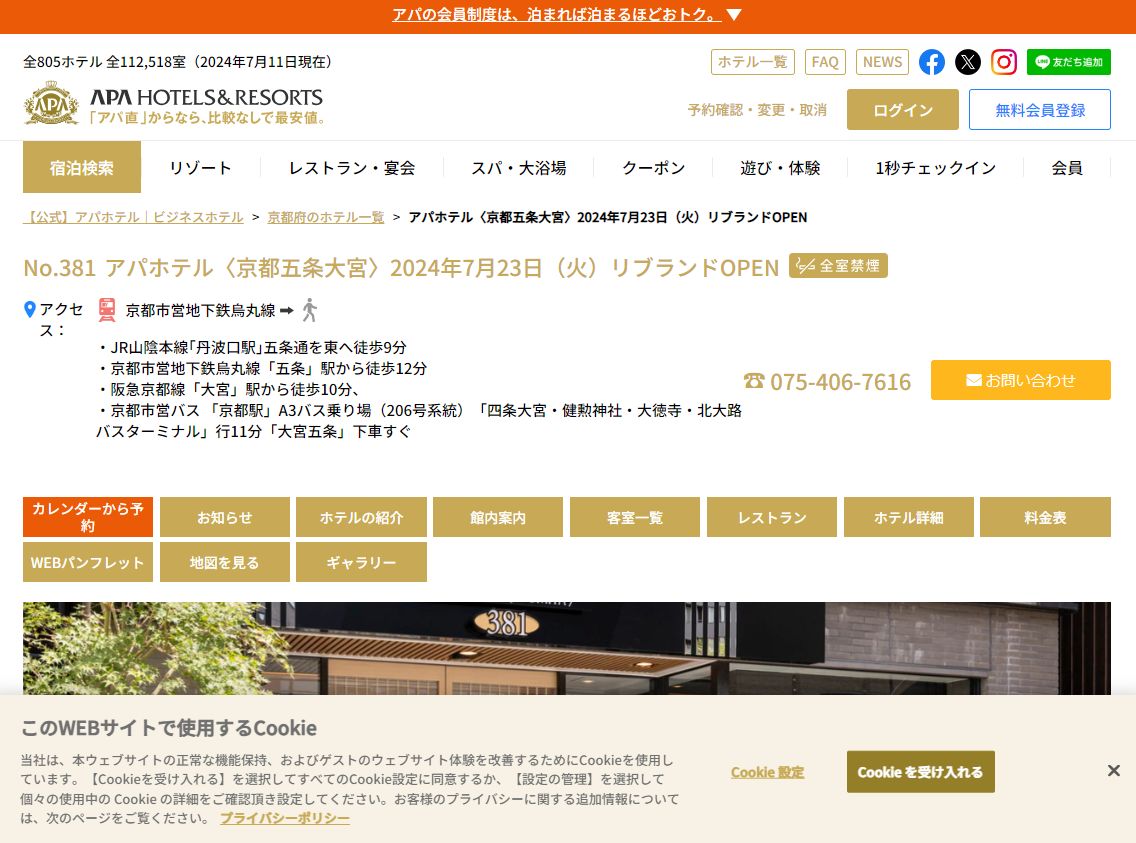Viewport: 1136px width, 843px height.
Task: Open the X (Twitter) icon
Action: [x=968, y=62]
